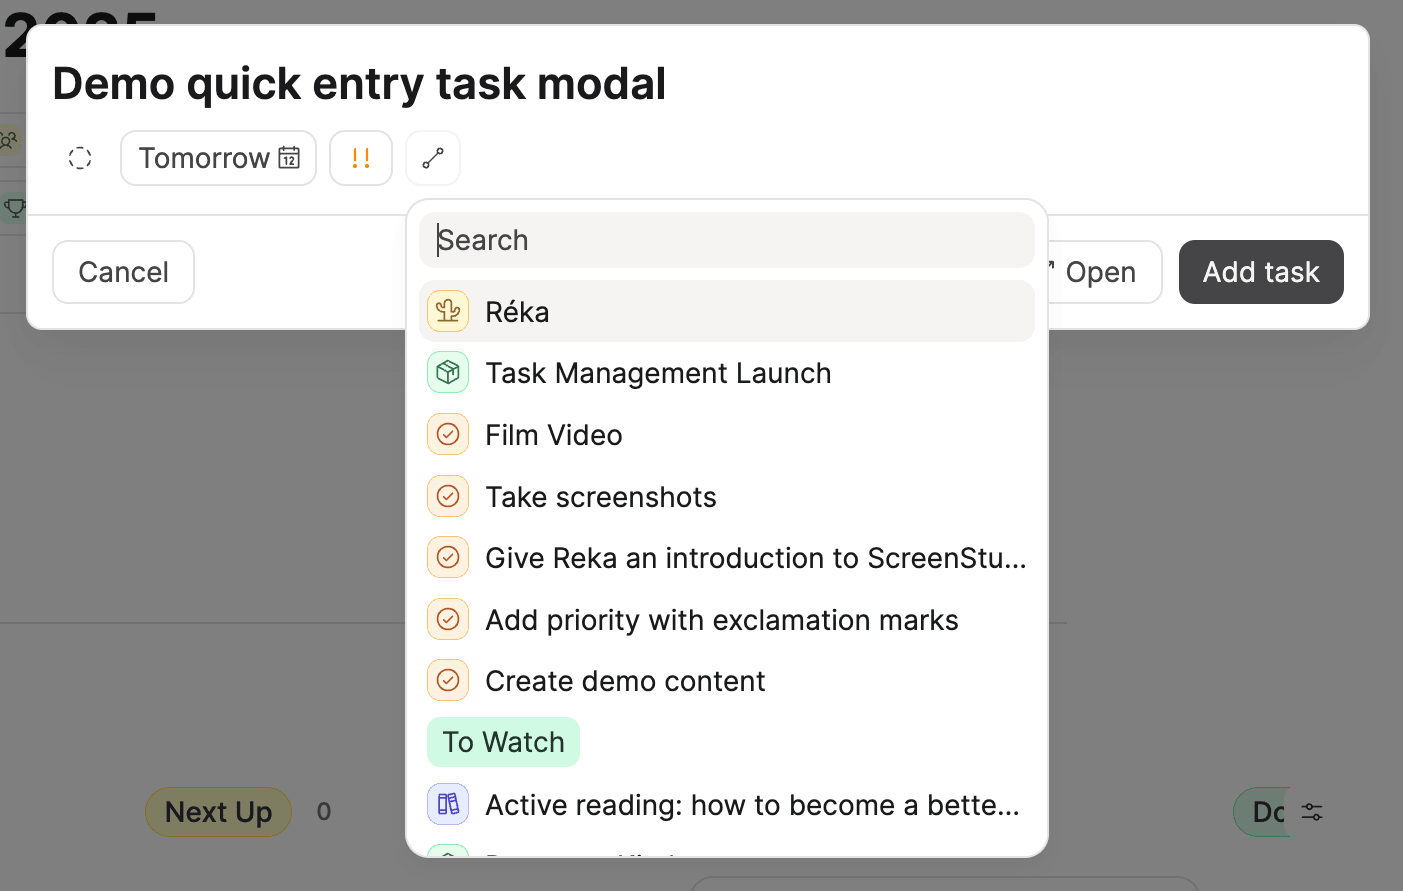Screen dimensions: 1403x891
Task: Switch to the Next Up column tab
Action: 218,812
